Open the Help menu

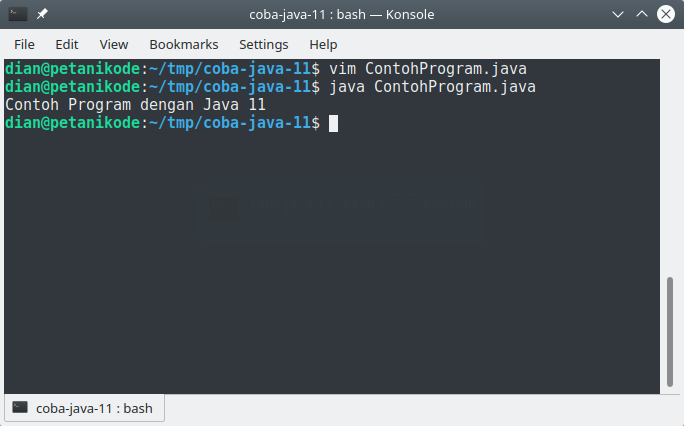[x=323, y=44]
